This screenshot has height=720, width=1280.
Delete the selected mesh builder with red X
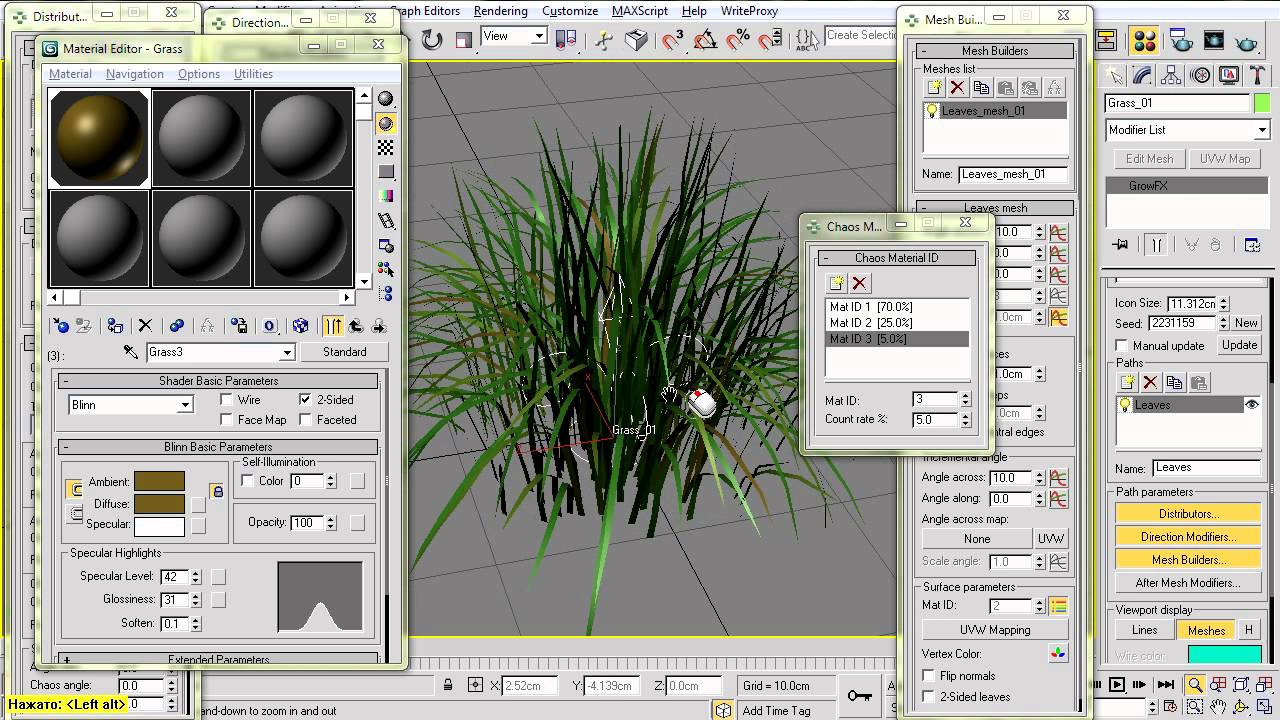957,88
